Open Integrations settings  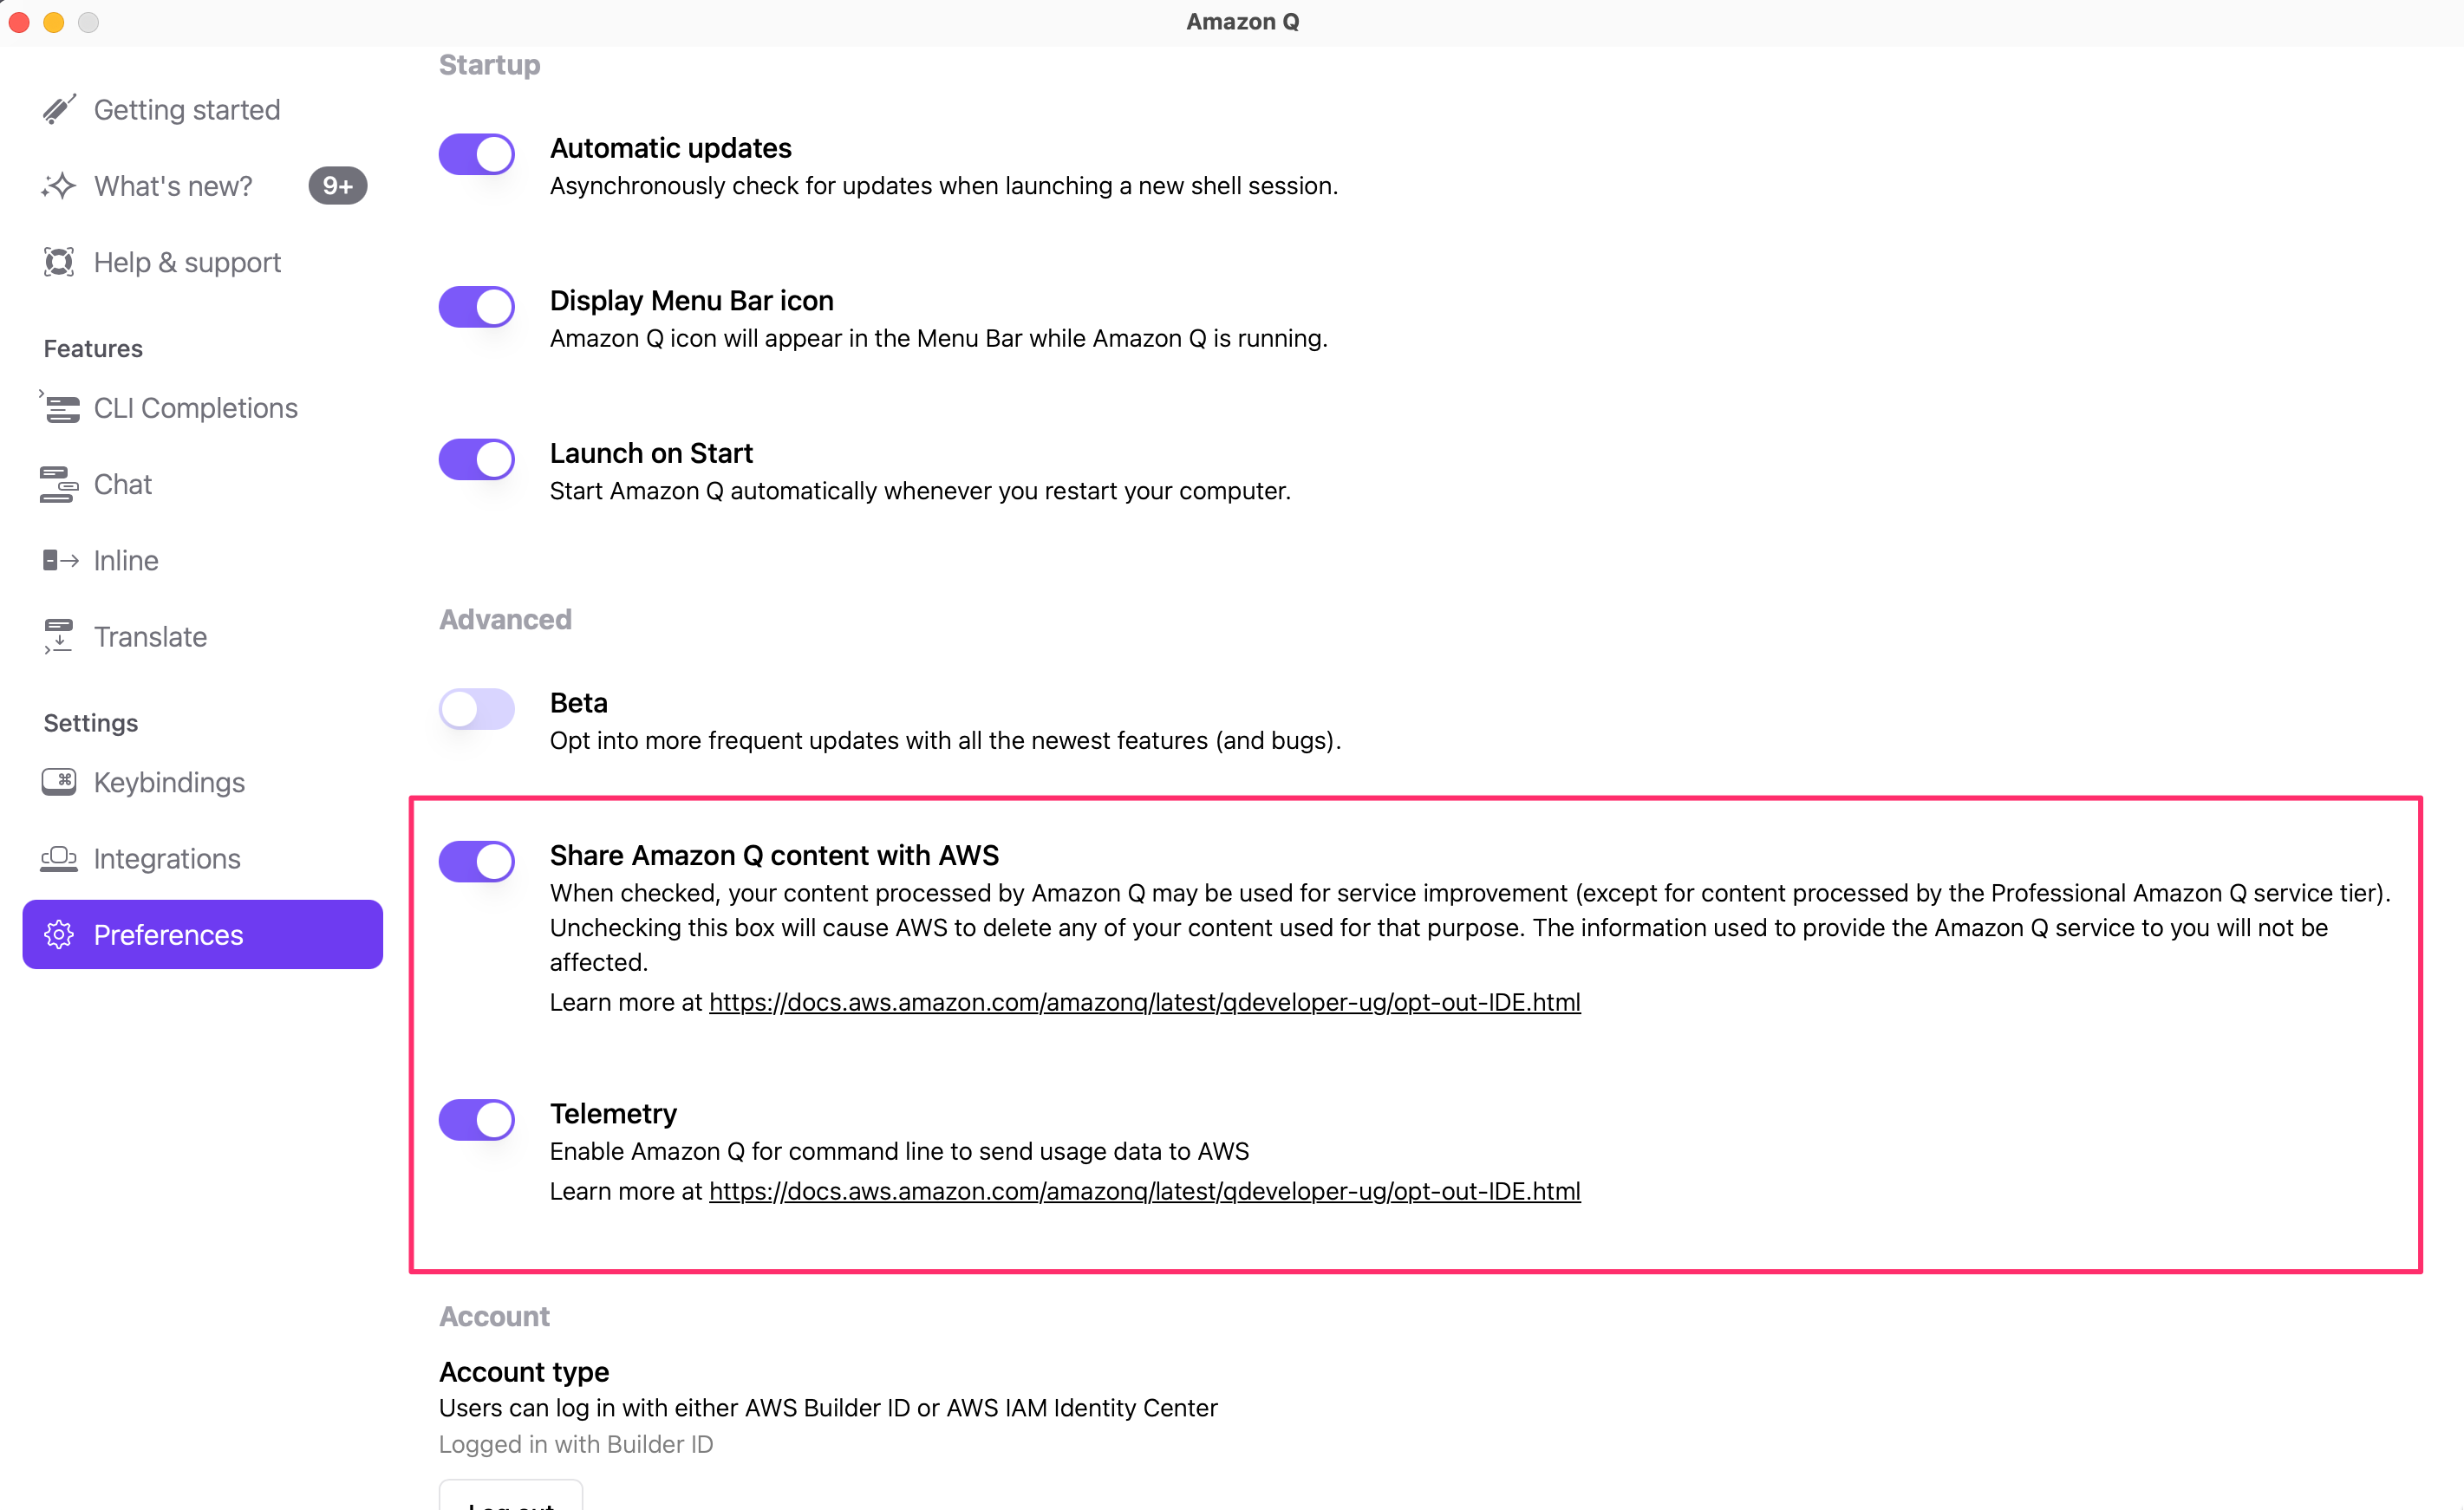pyautogui.click(x=202, y=858)
